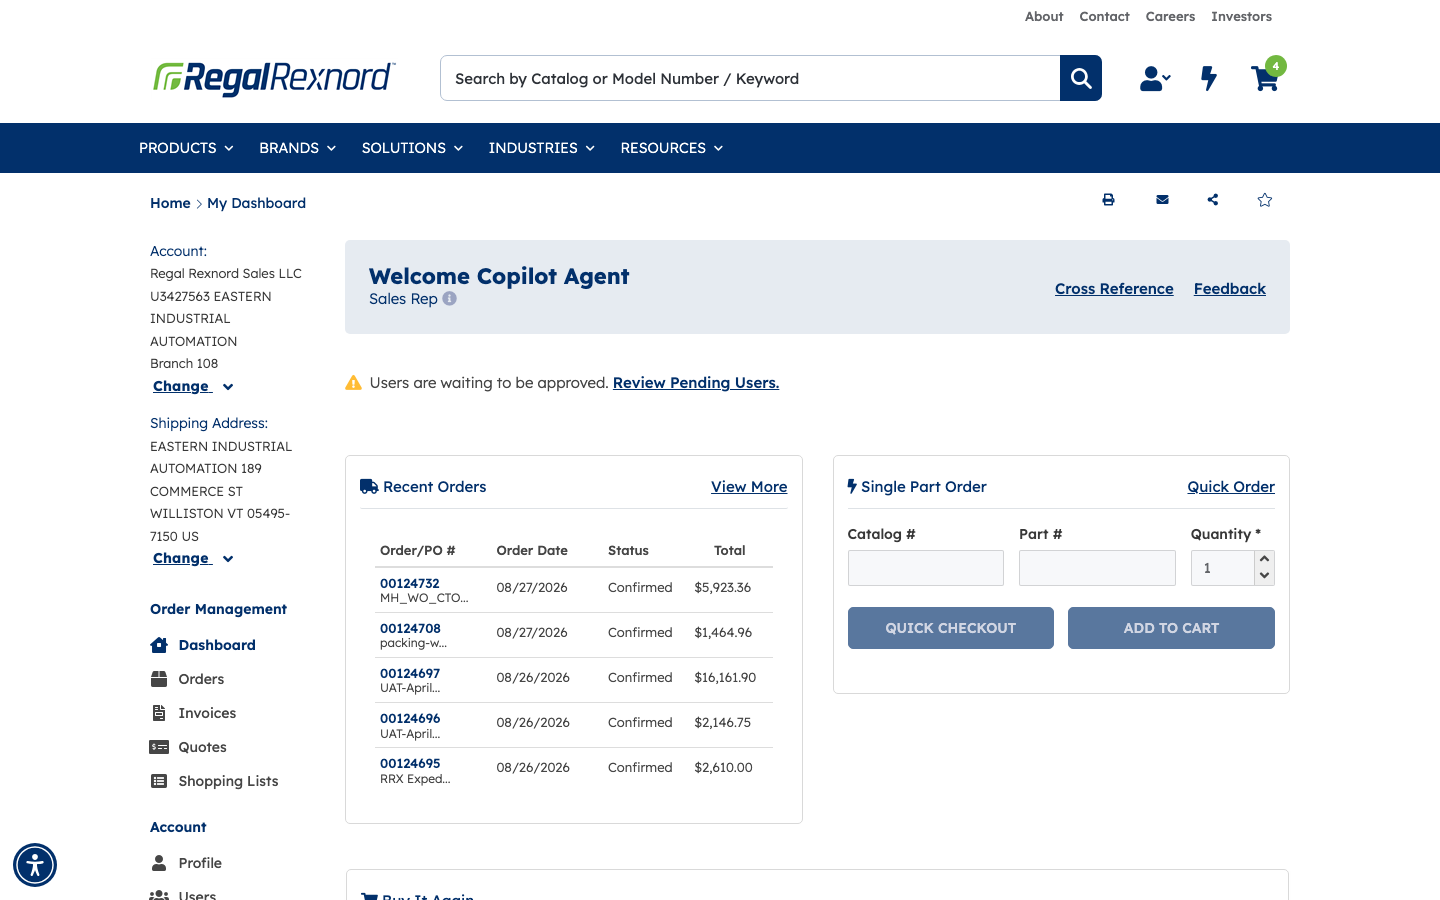Click Review Pending Users link
The image size is (1440, 900).
click(x=696, y=383)
